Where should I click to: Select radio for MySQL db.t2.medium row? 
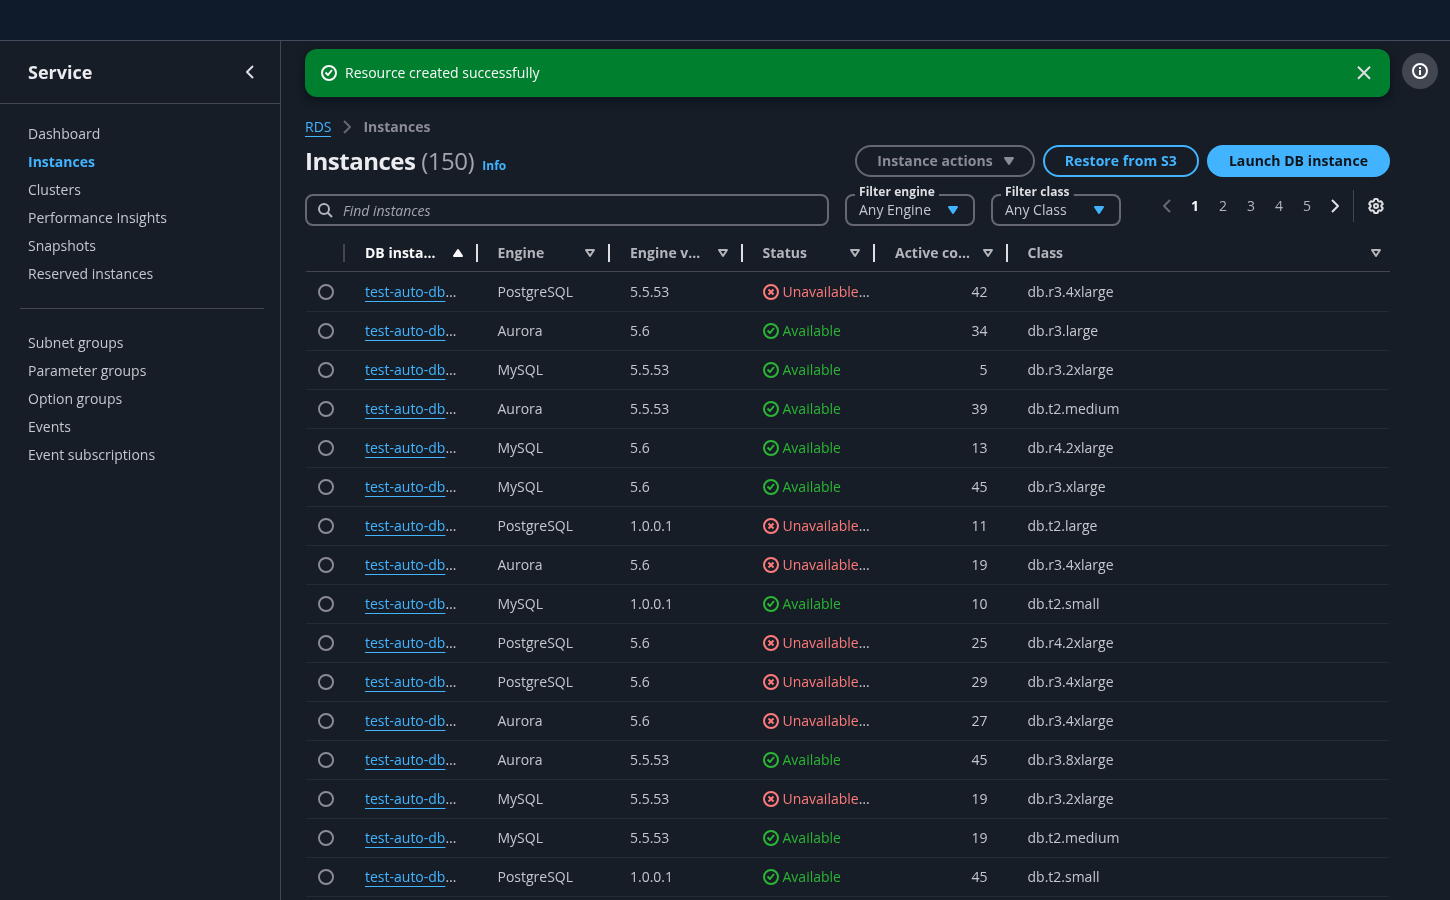[326, 838]
